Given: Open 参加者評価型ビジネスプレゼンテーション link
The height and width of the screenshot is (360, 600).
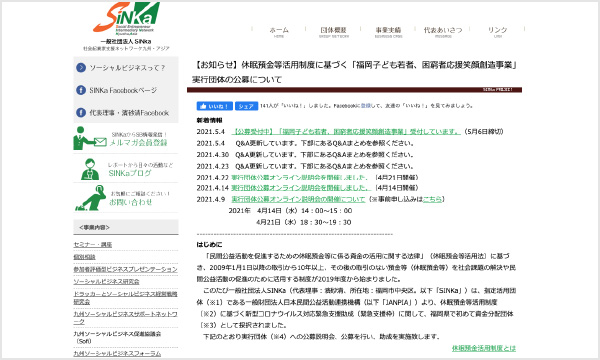Looking at the screenshot, I should 126,269.
